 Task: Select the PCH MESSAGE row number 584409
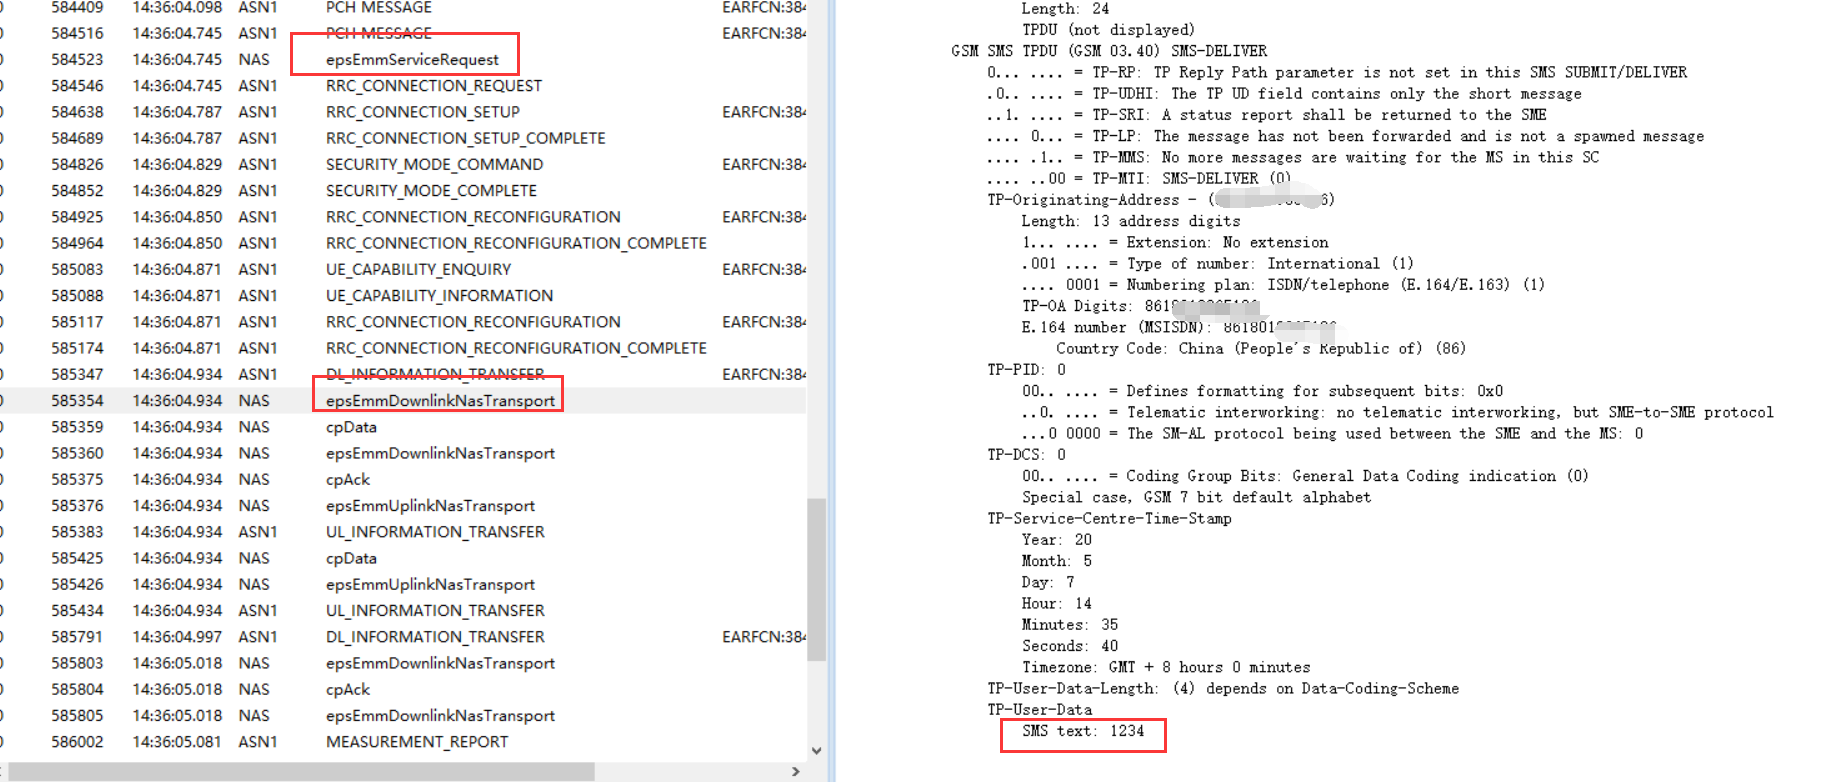click(x=403, y=8)
